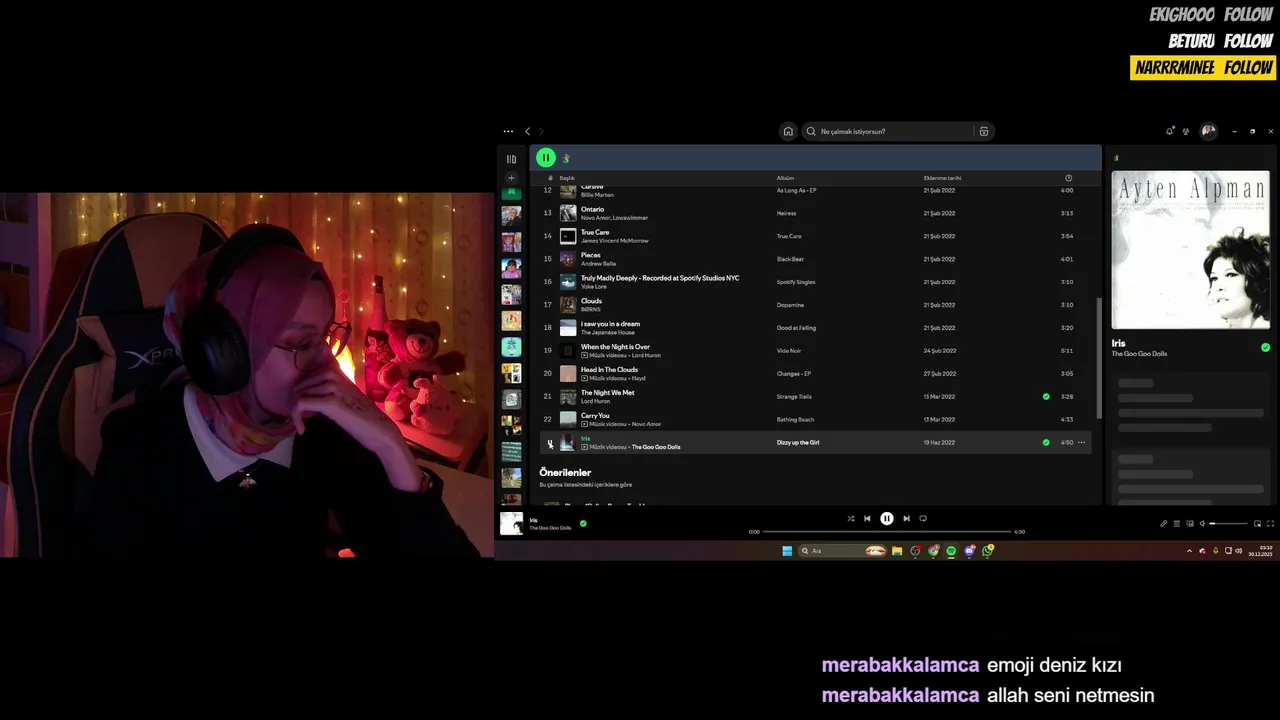The width and height of the screenshot is (1280, 720).
Task: Collapse Your Library sidebar icon
Action: pos(511,159)
